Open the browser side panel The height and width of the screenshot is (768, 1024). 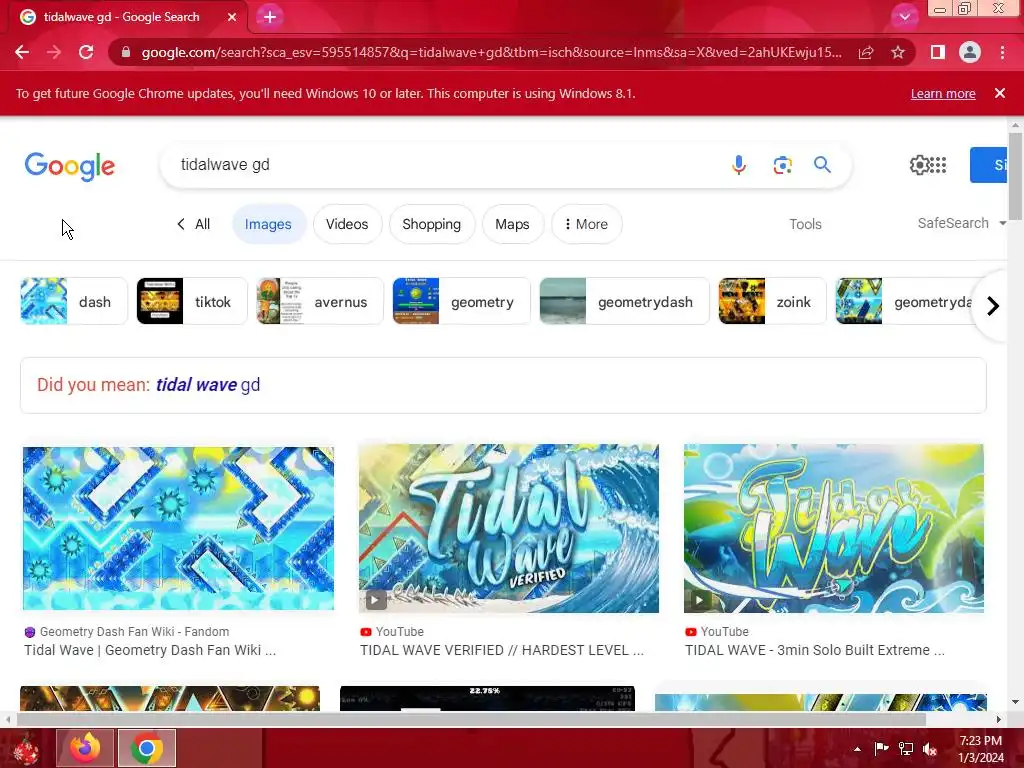click(938, 52)
